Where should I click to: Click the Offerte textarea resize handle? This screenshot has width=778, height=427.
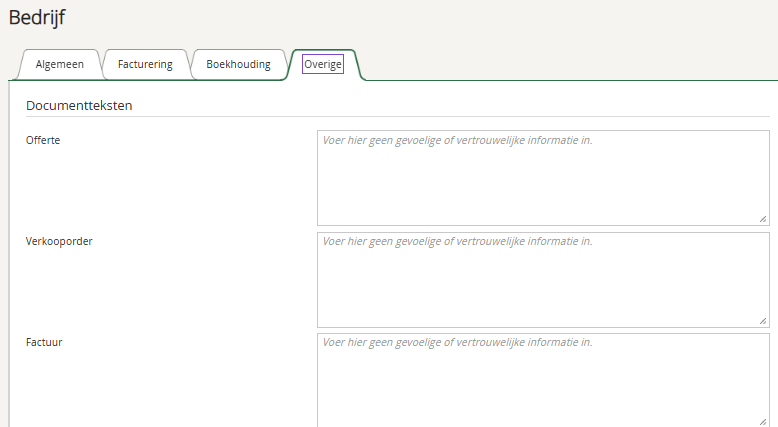point(763,219)
